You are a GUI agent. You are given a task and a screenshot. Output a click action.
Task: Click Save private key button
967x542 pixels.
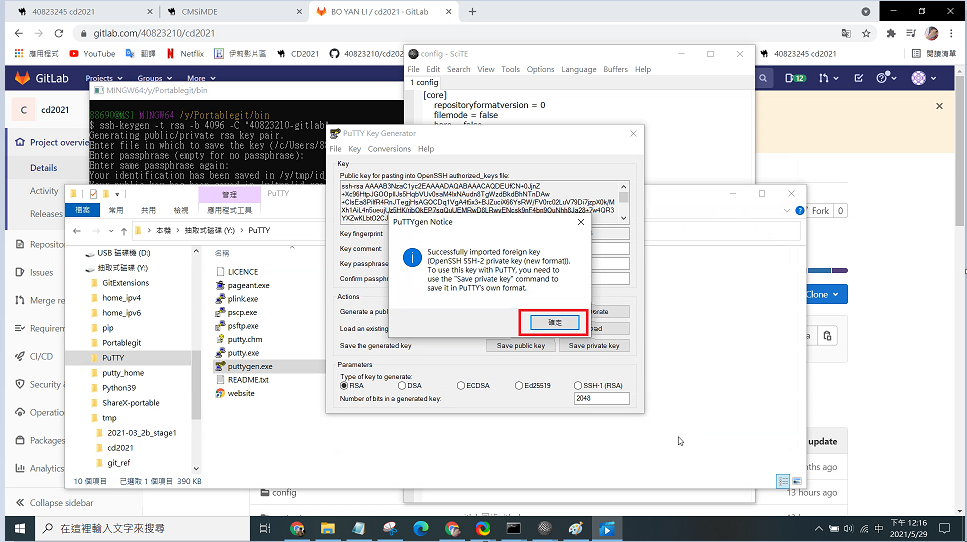[594, 346]
